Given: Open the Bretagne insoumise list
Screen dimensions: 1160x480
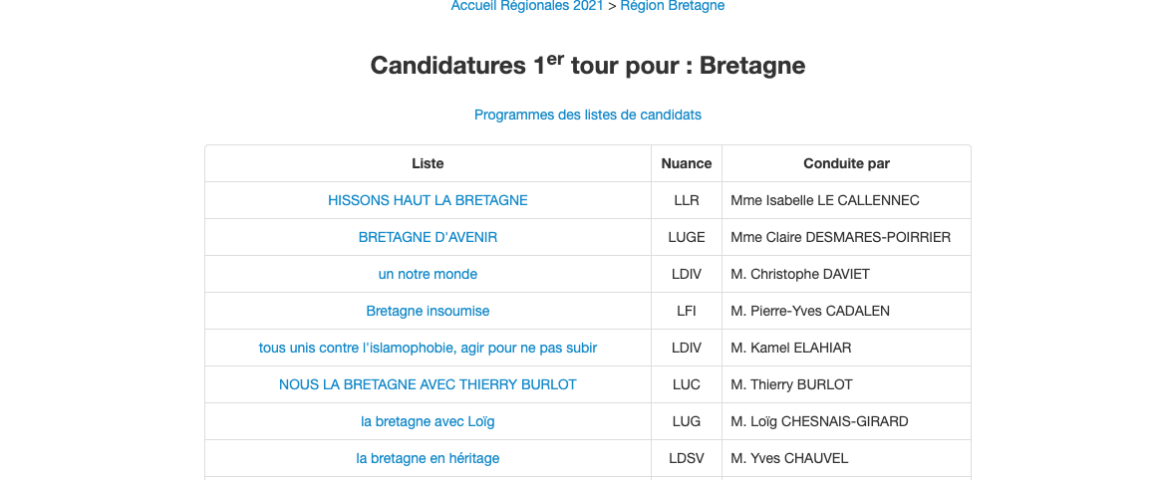Looking at the screenshot, I should tap(427, 311).
